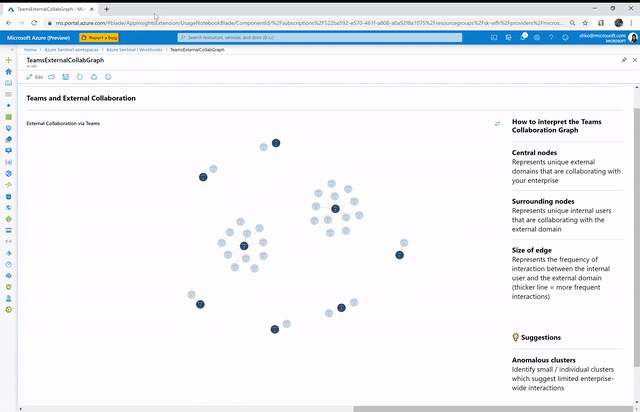Open the Chrome three-dot menu

(x=632, y=23)
